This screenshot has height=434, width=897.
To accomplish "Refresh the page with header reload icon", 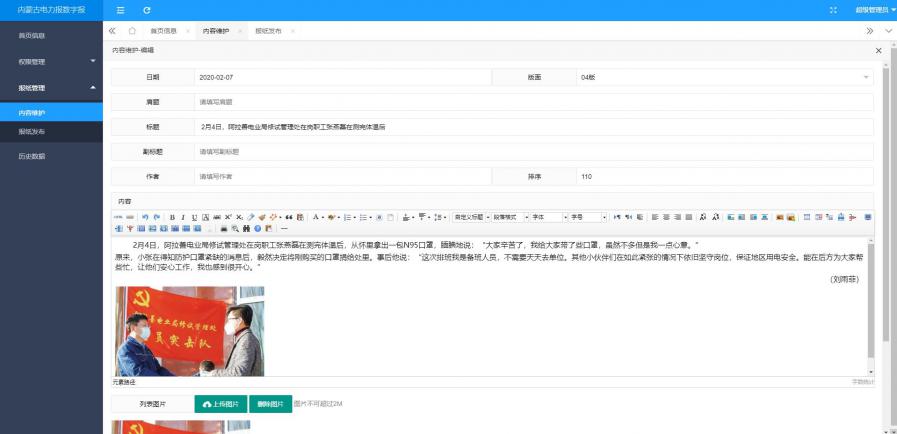I will click(147, 10).
